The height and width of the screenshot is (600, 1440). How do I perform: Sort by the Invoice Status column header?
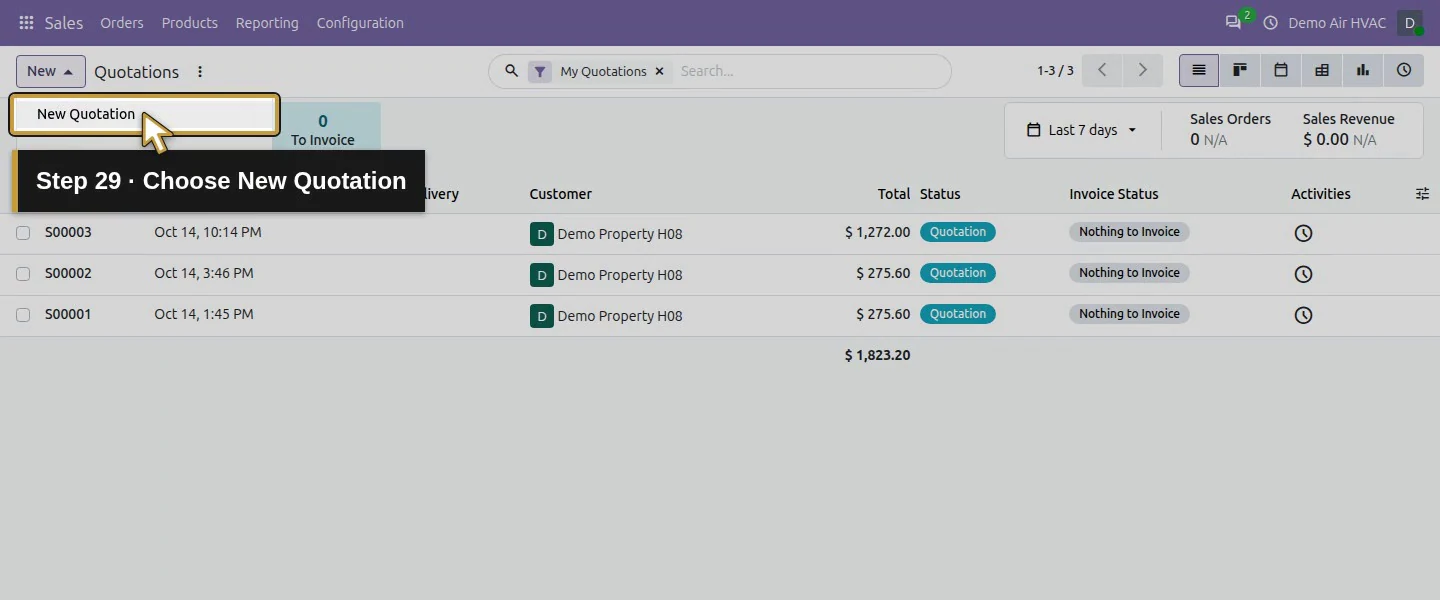point(1114,194)
